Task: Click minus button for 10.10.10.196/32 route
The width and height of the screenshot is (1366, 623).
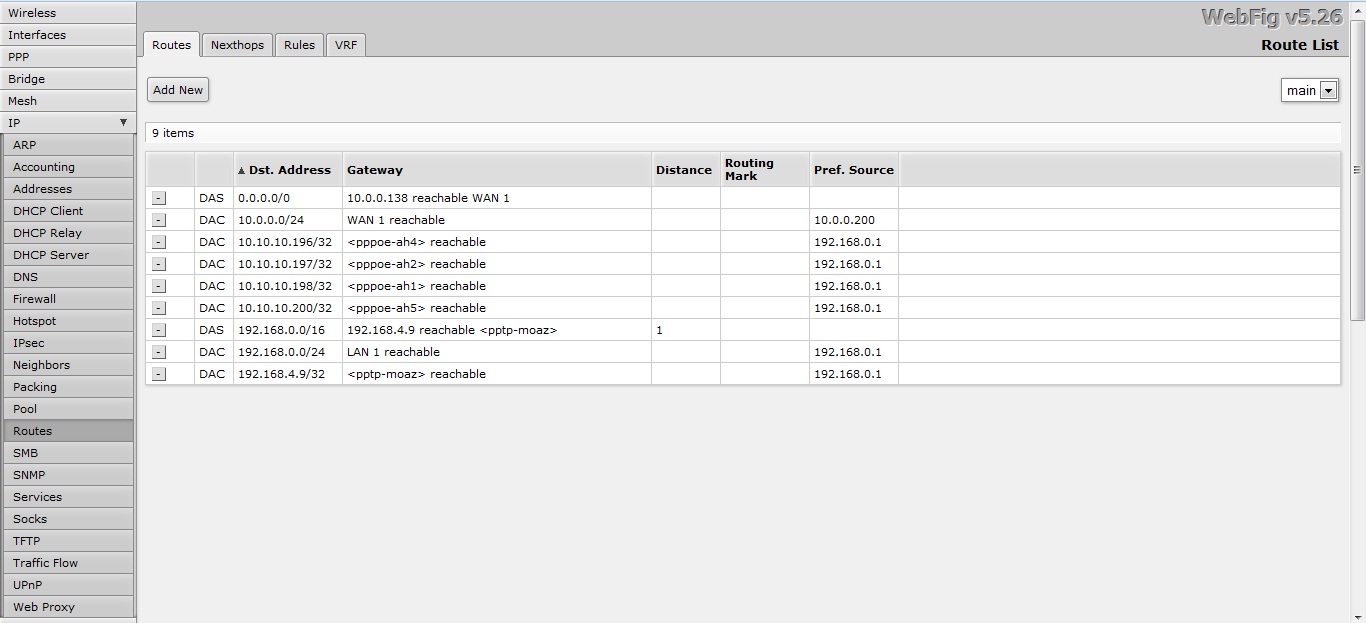Action: click(159, 242)
